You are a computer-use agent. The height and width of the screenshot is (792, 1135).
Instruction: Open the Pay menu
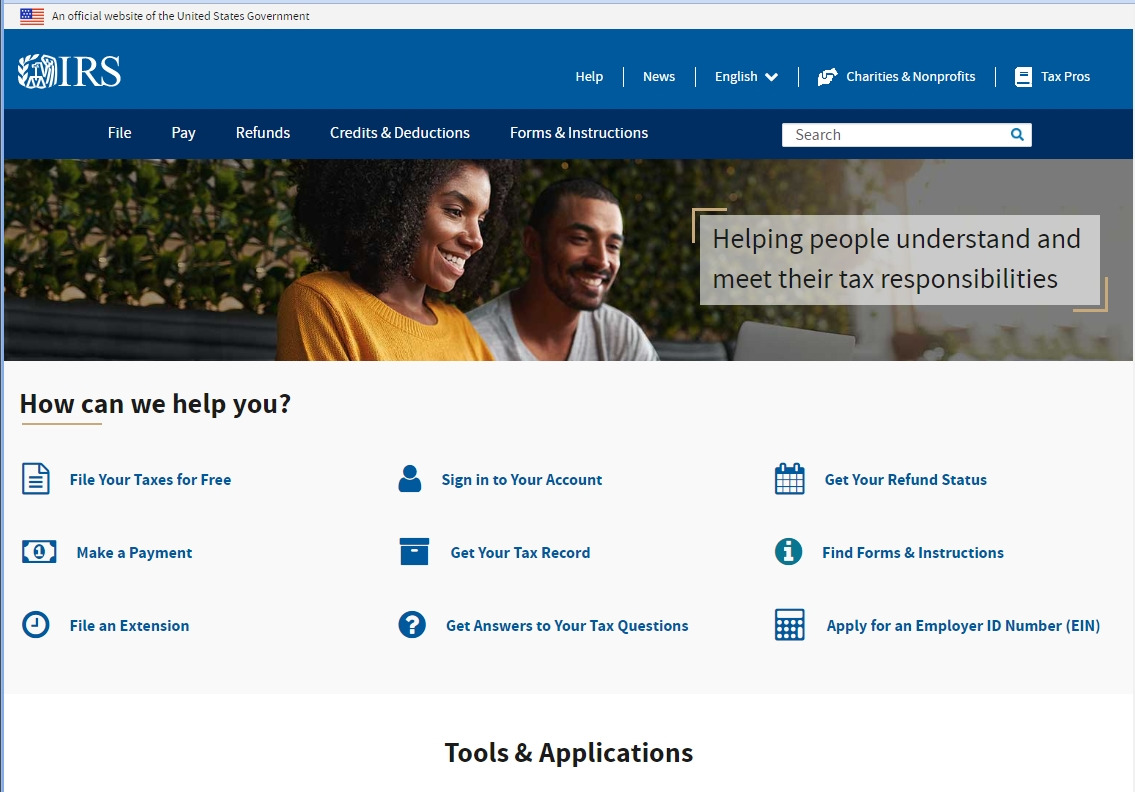[x=183, y=133]
